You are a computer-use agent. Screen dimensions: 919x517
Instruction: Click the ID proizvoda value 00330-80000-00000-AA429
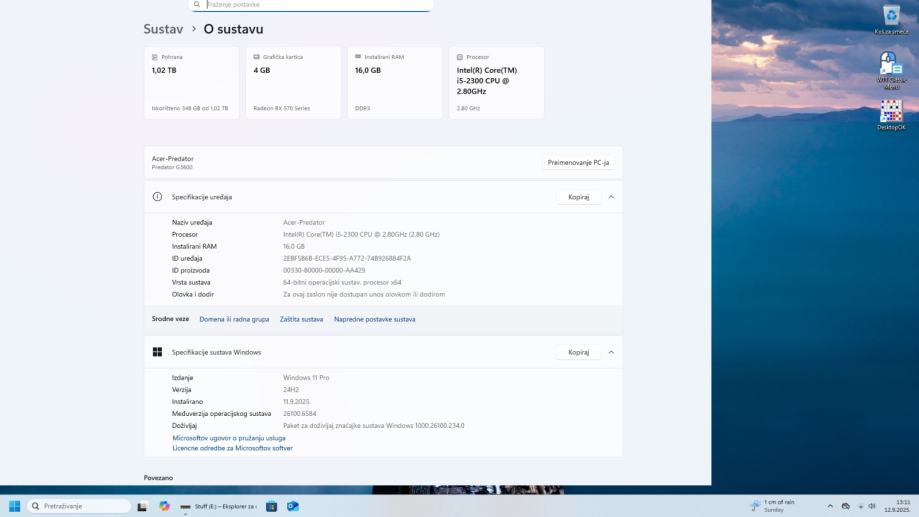pyautogui.click(x=324, y=270)
